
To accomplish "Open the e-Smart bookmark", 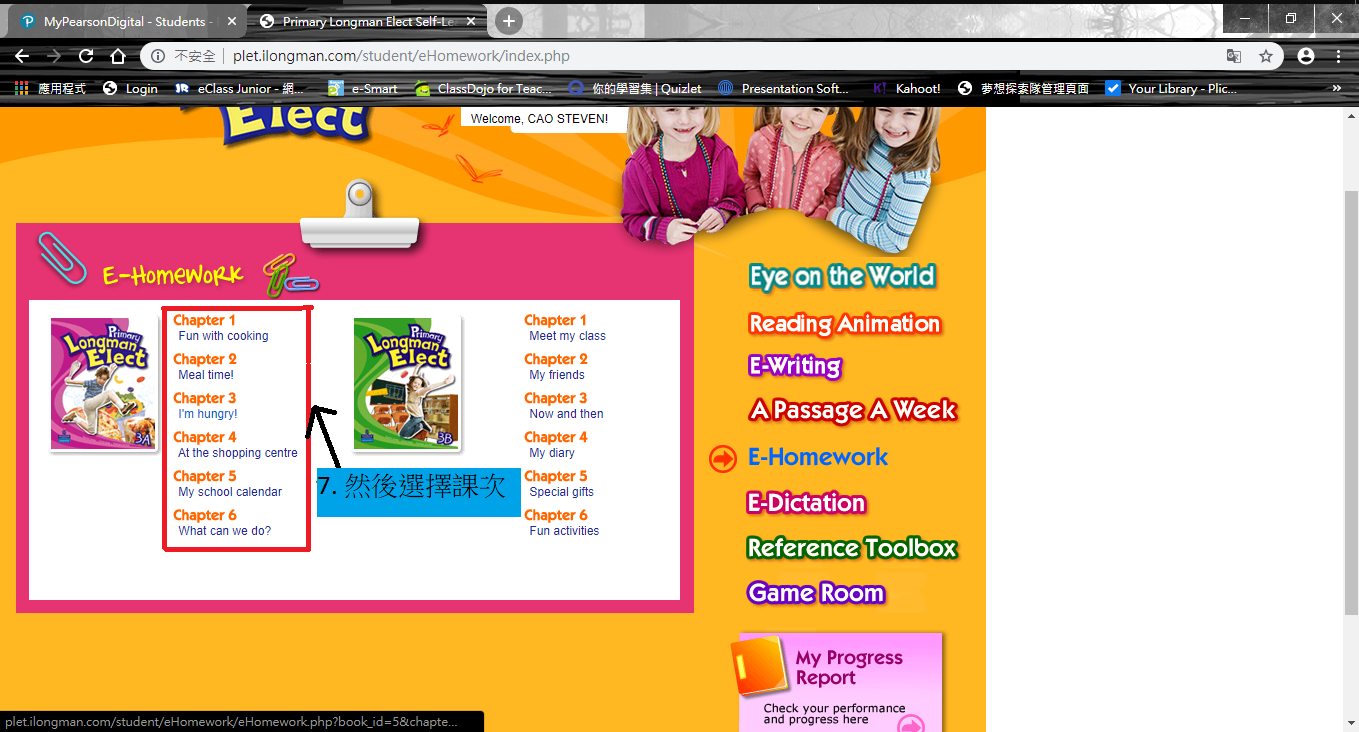I will click(363, 88).
